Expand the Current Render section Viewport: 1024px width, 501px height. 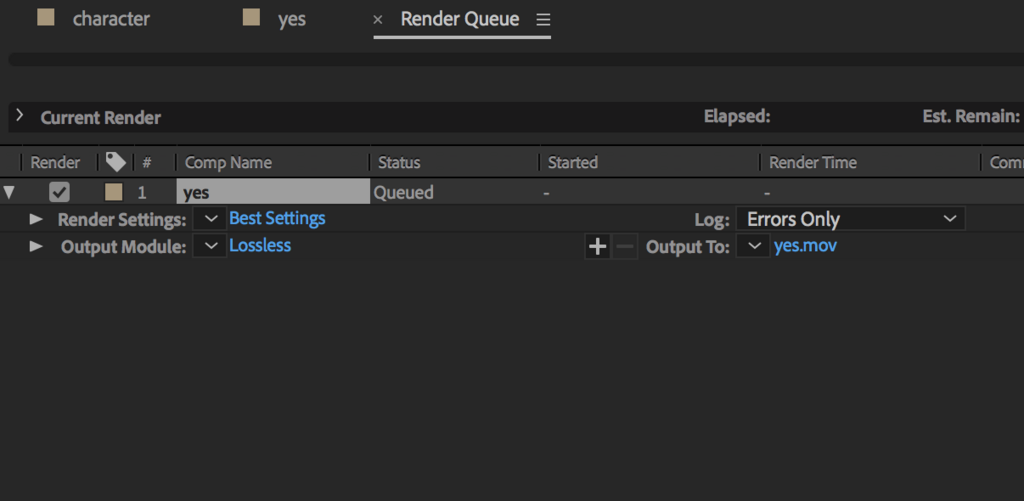pos(20,116)
